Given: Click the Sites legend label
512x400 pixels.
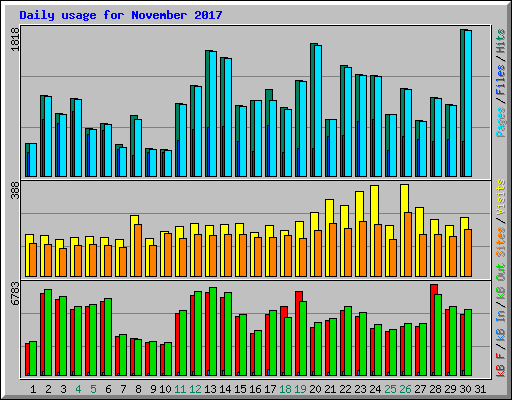Looking at the screenshot, I should point(500,242).
